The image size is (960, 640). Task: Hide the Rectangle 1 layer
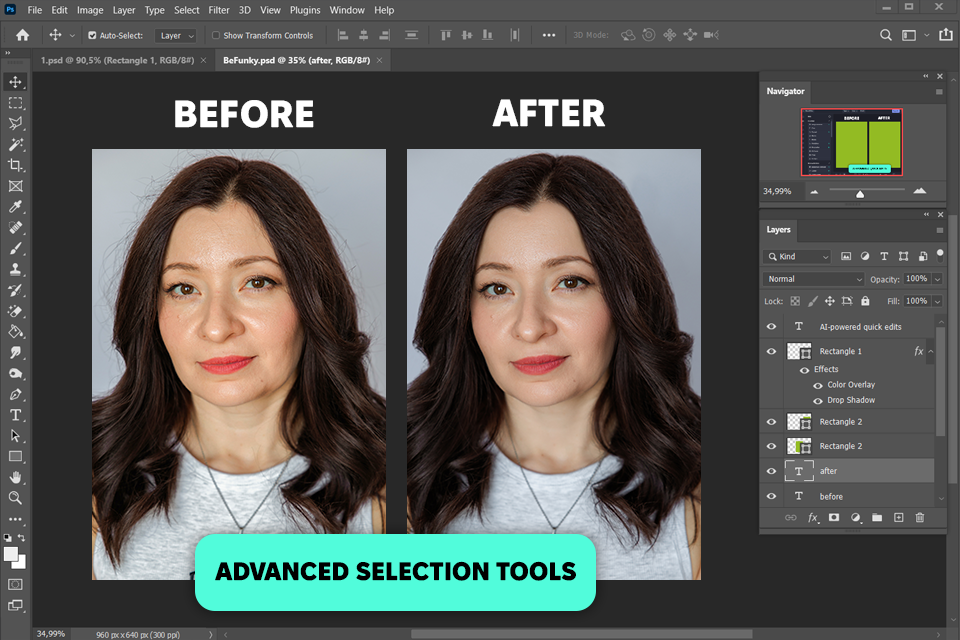tap(771, 352)
